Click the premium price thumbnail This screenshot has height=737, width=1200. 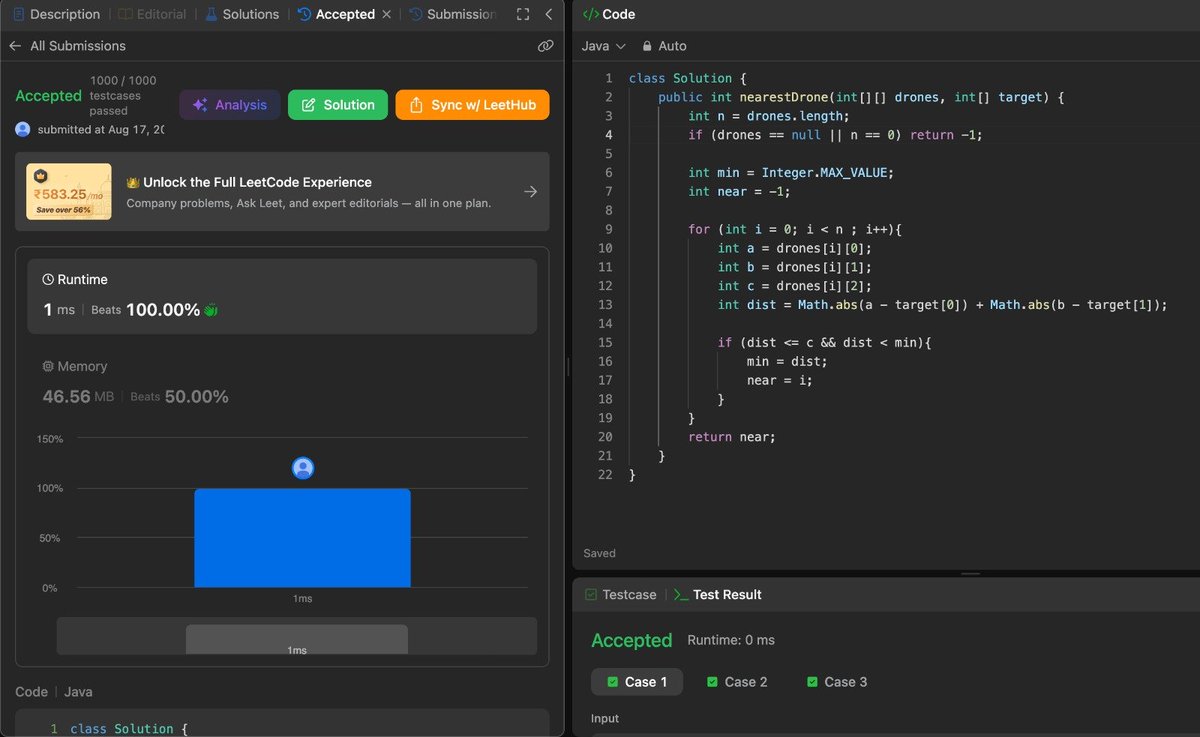click(x=69, y=192)
